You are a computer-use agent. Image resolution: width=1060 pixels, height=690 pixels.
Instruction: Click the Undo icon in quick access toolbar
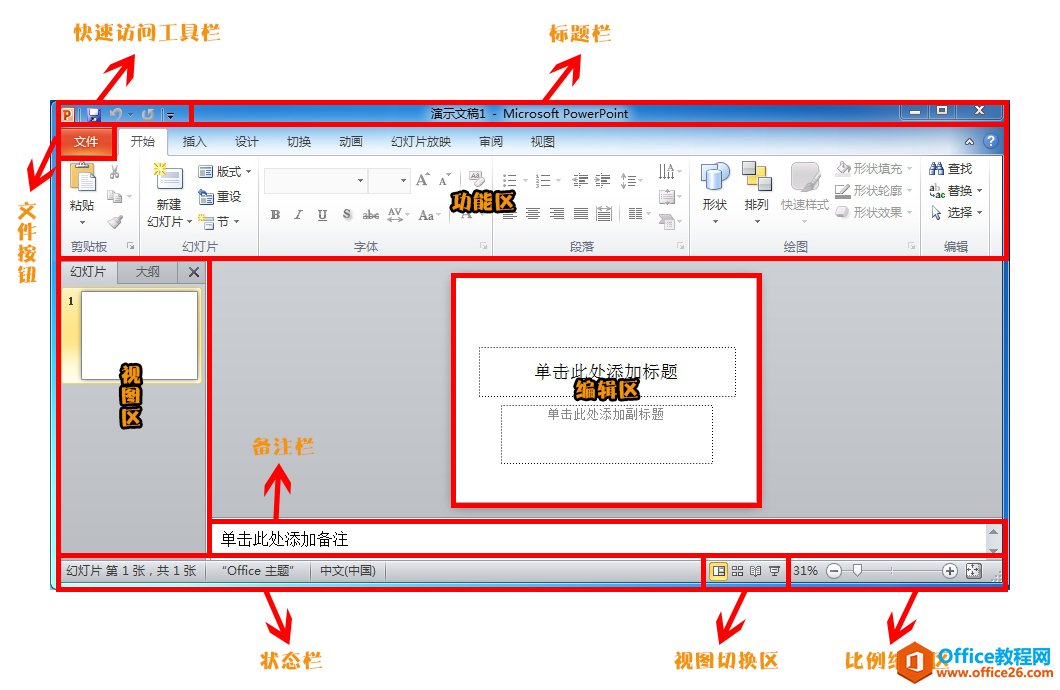pos(116,115)
